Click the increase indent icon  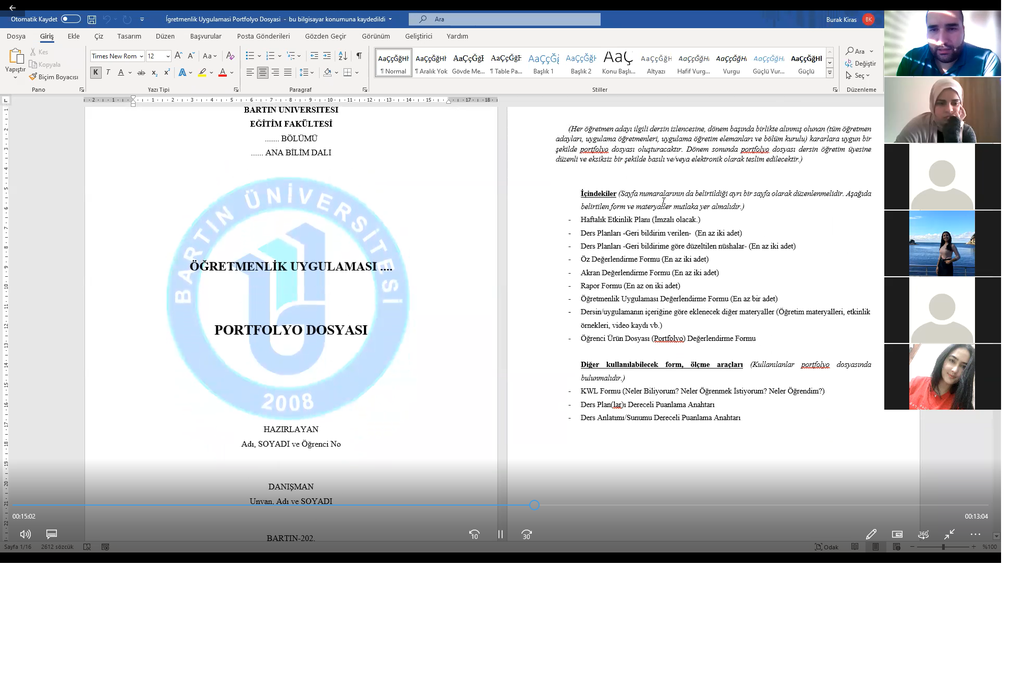pos(327,56)
